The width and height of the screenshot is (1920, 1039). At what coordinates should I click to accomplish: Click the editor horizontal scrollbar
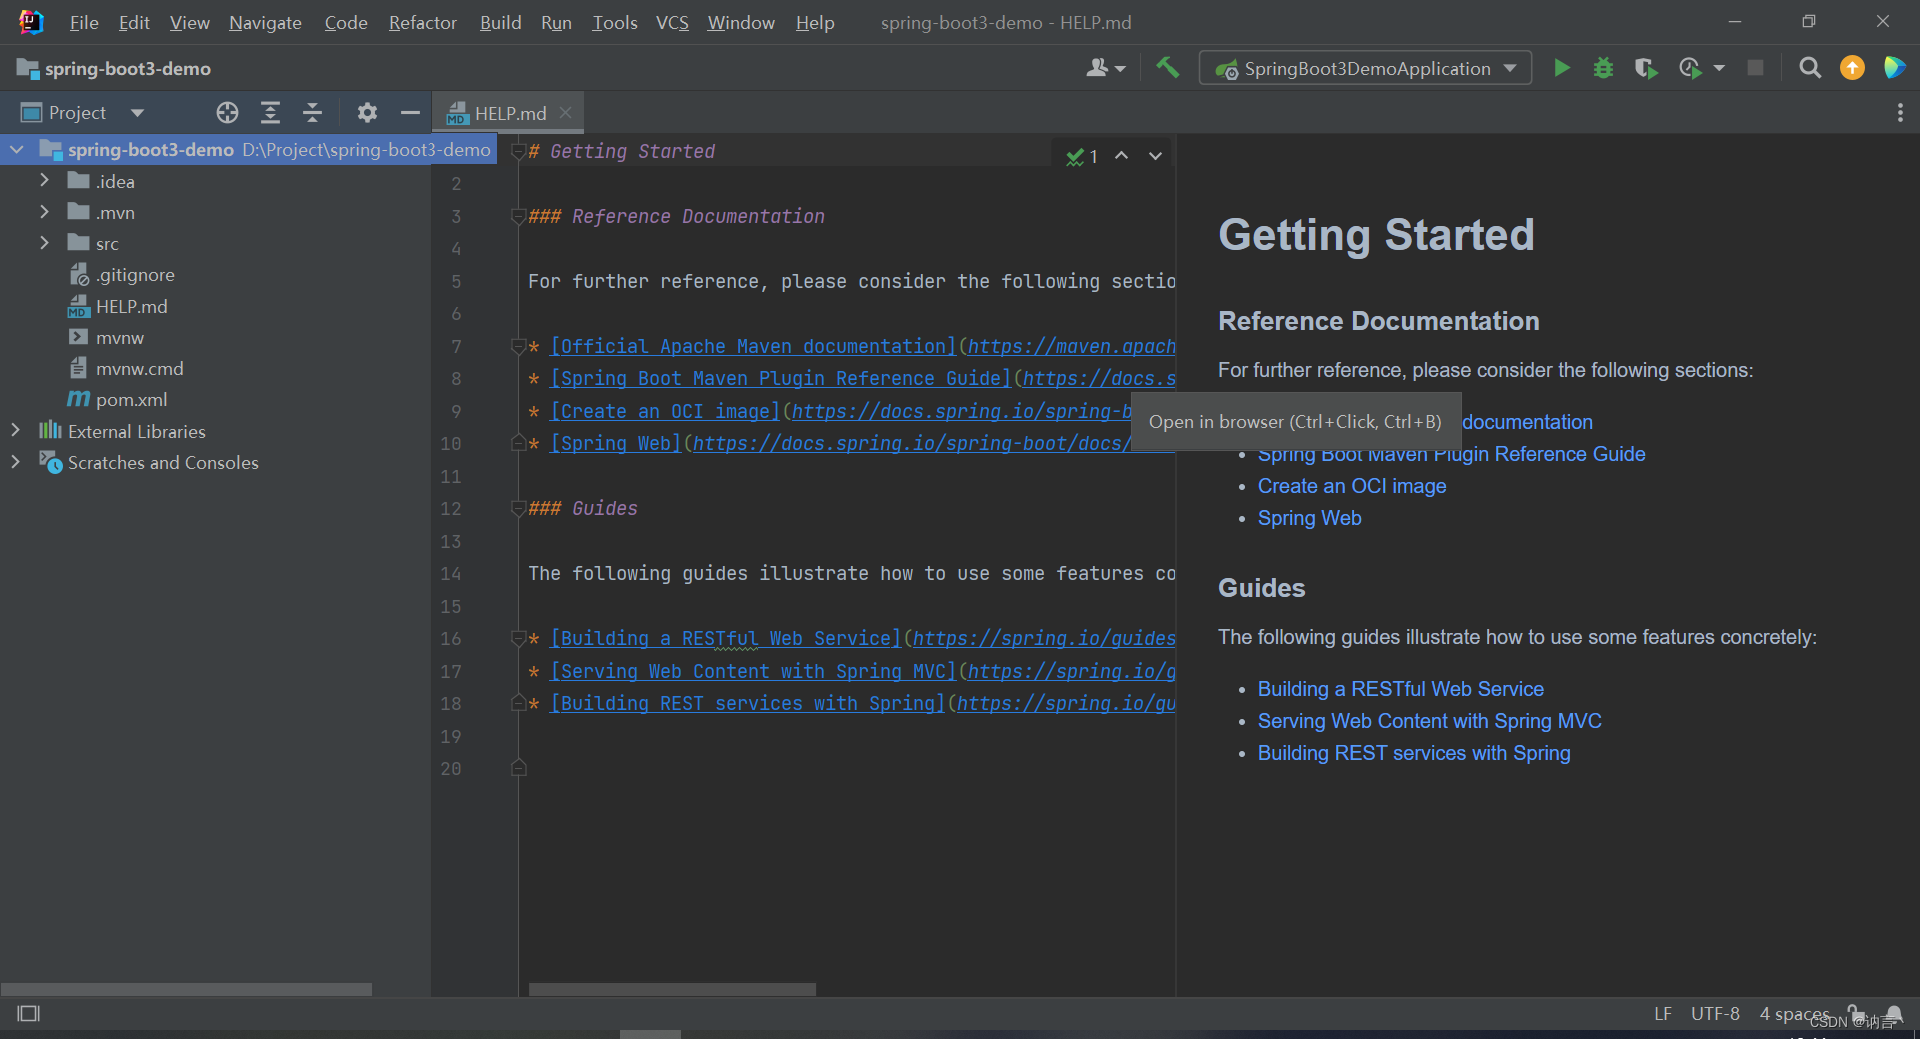pos(672,989)
